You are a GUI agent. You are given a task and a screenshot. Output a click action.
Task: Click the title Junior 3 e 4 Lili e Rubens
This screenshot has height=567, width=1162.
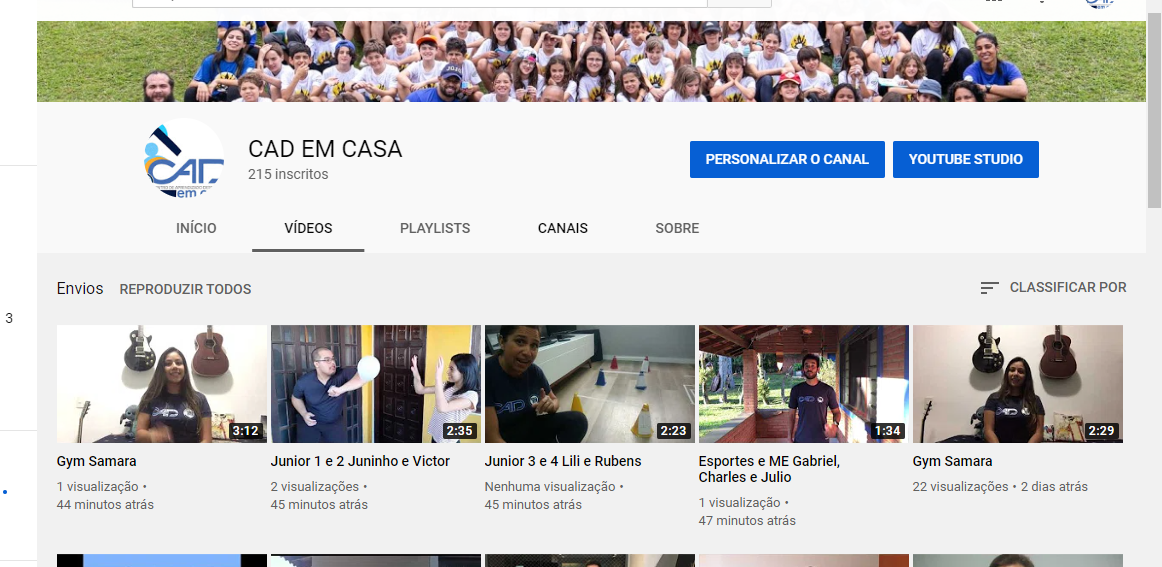[x=563, y=462]
